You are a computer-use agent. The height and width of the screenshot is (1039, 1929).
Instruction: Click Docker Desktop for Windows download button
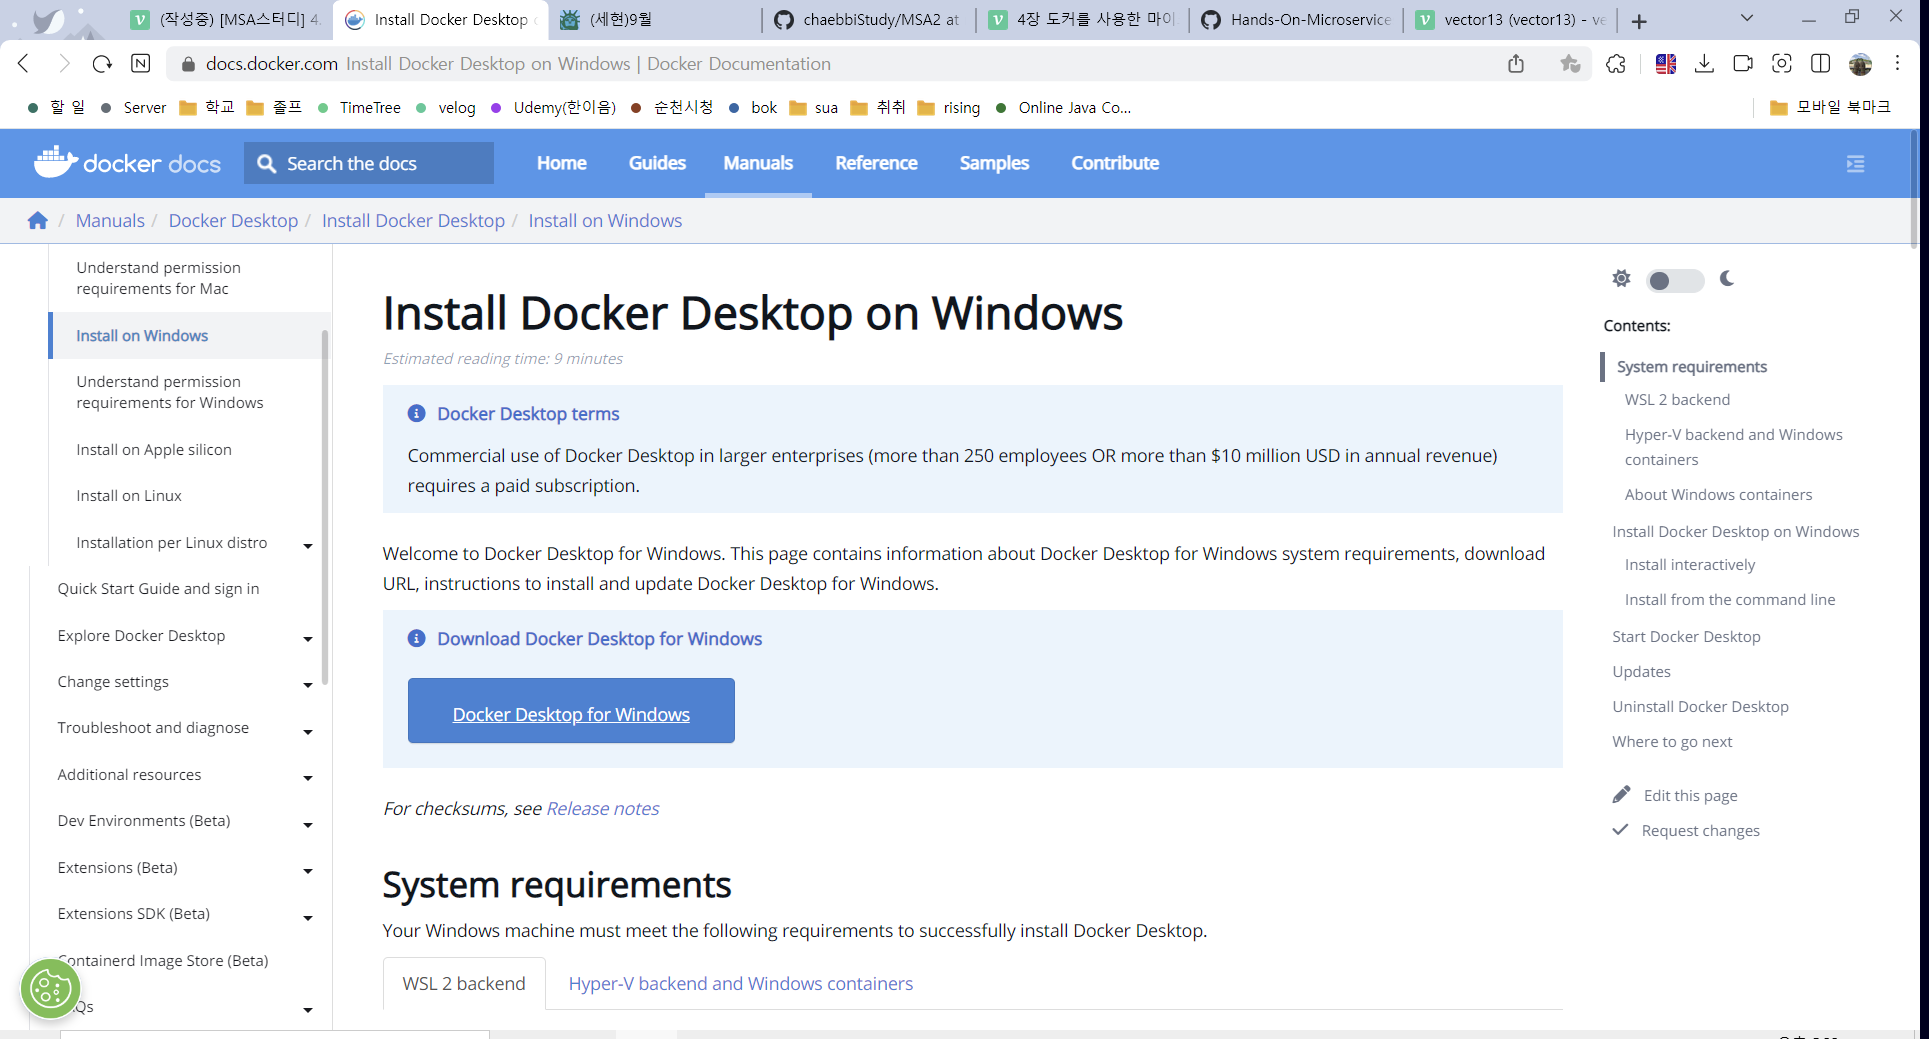tap(571, 711)
